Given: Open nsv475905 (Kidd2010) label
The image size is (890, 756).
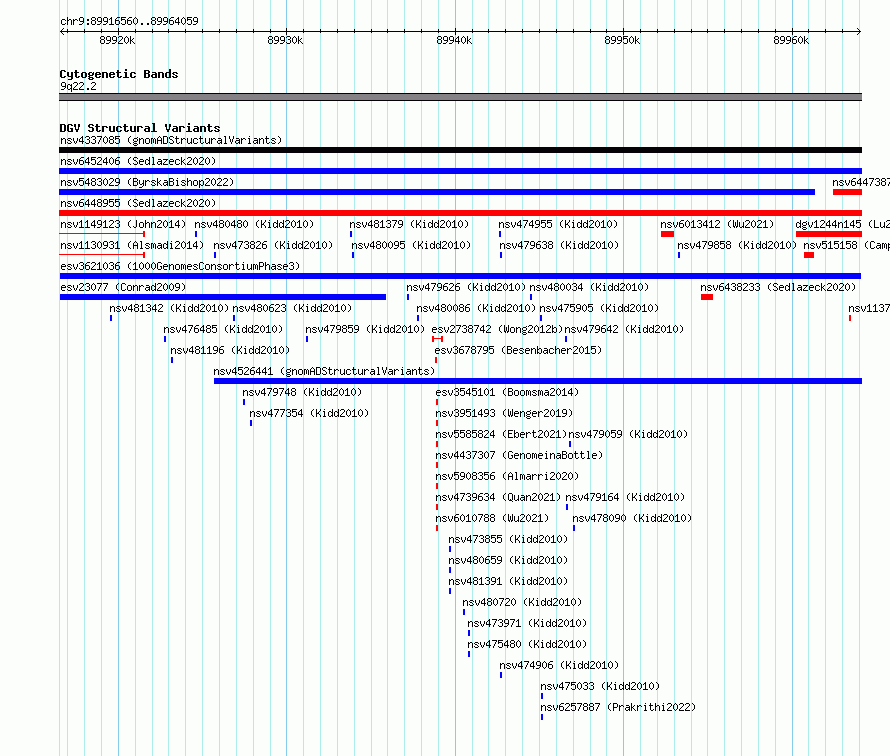Looking at the screenshot, I should 599,308.
